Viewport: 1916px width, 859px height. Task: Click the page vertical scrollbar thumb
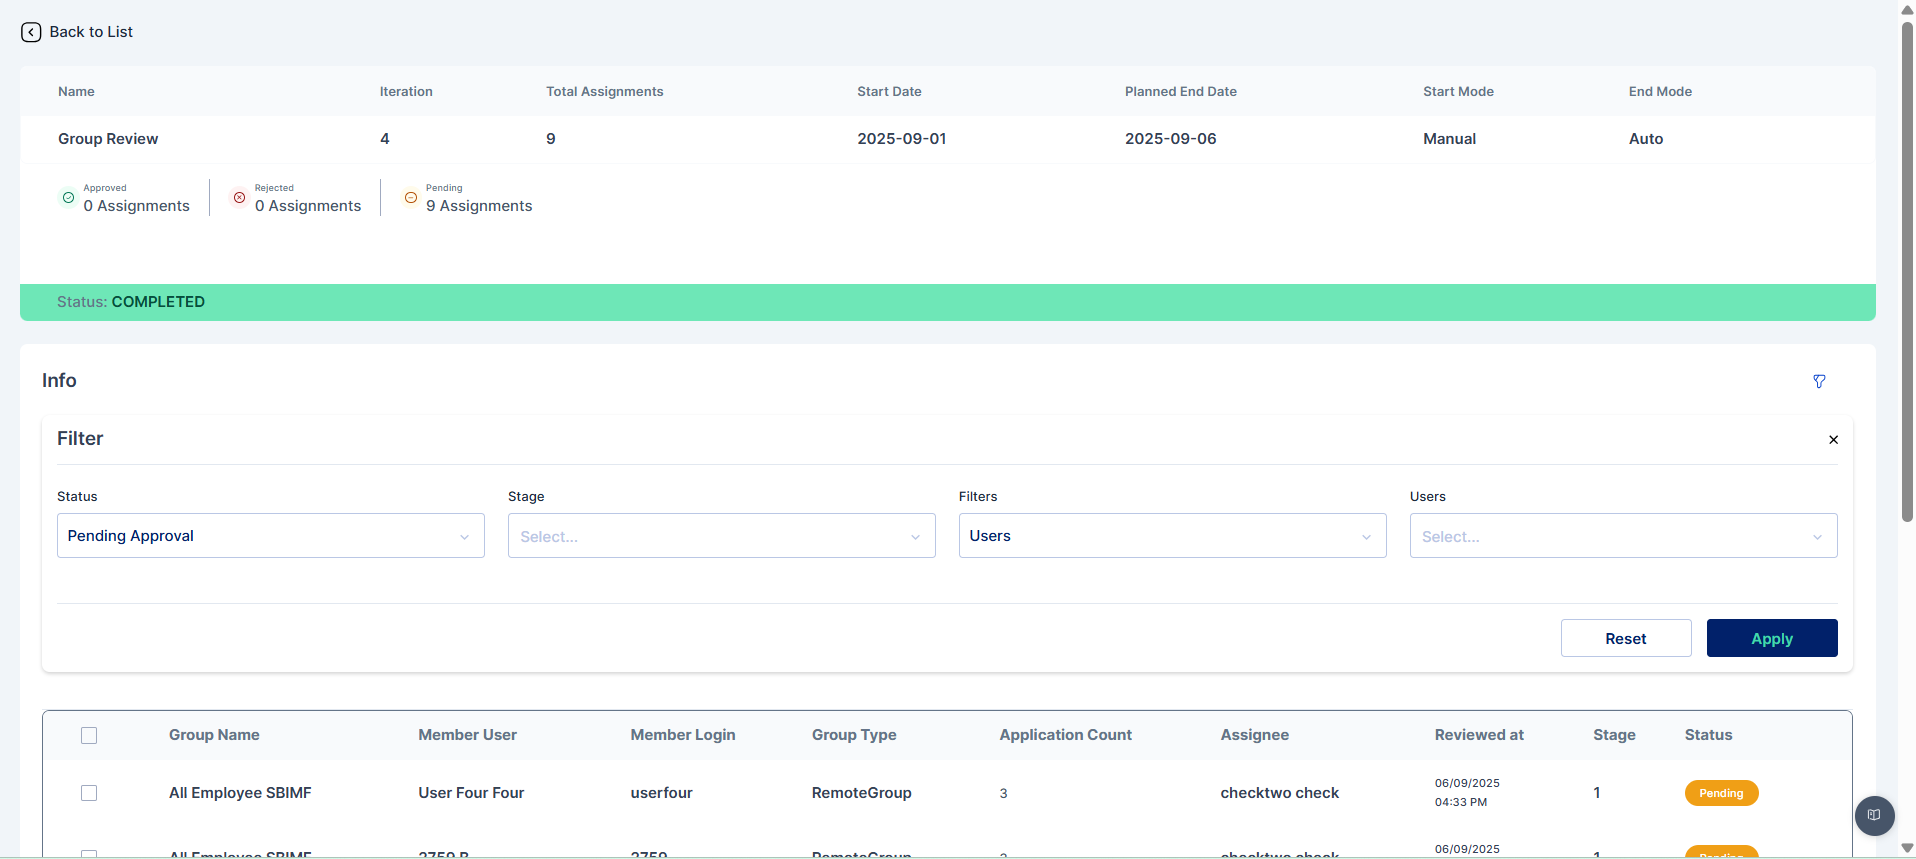click(x=1907, y=270)
